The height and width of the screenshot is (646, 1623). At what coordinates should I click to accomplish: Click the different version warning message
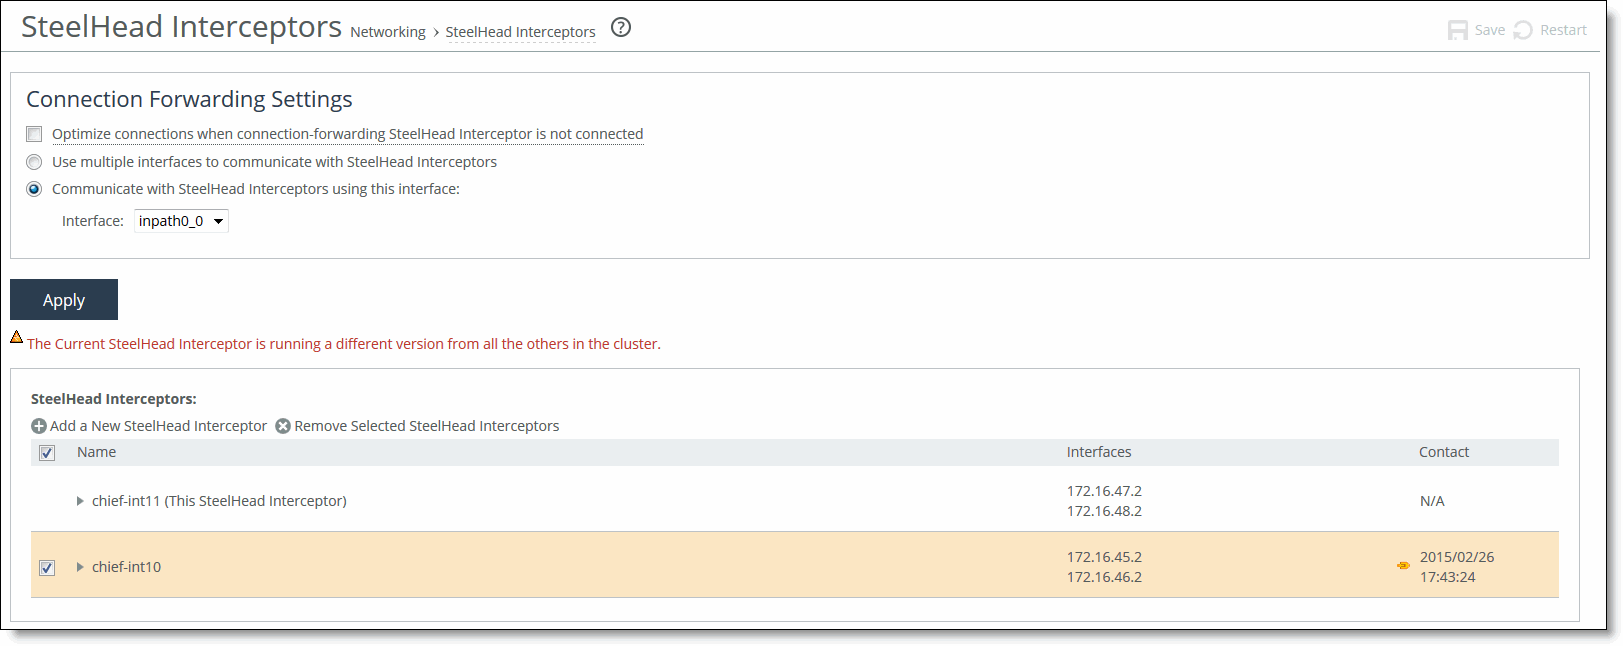tap(344, 344)
